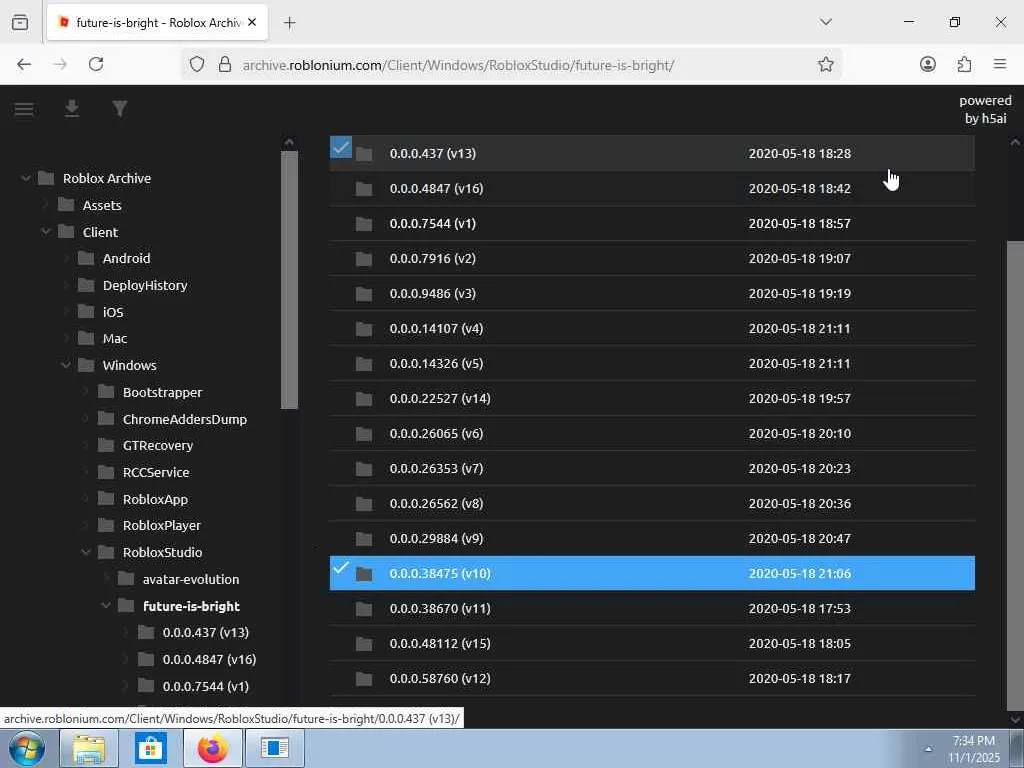Open the 0.0.0.22527 (v14) folder link
This screenshot has height=768, width=1024.
pyautogui.click(x=440, y=398)
